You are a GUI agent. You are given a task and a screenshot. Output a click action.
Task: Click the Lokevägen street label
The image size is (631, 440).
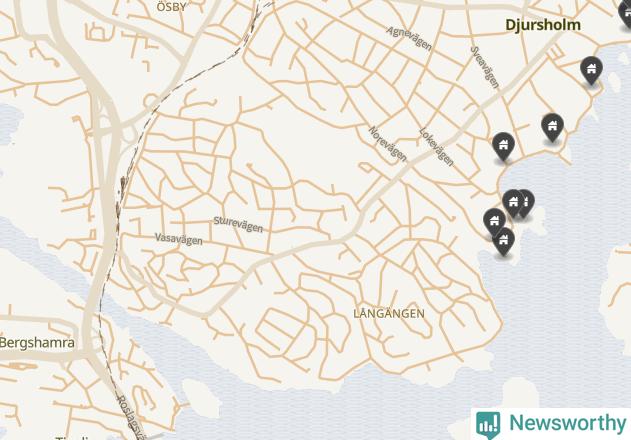pyautogui.click(x=436, y=147)
